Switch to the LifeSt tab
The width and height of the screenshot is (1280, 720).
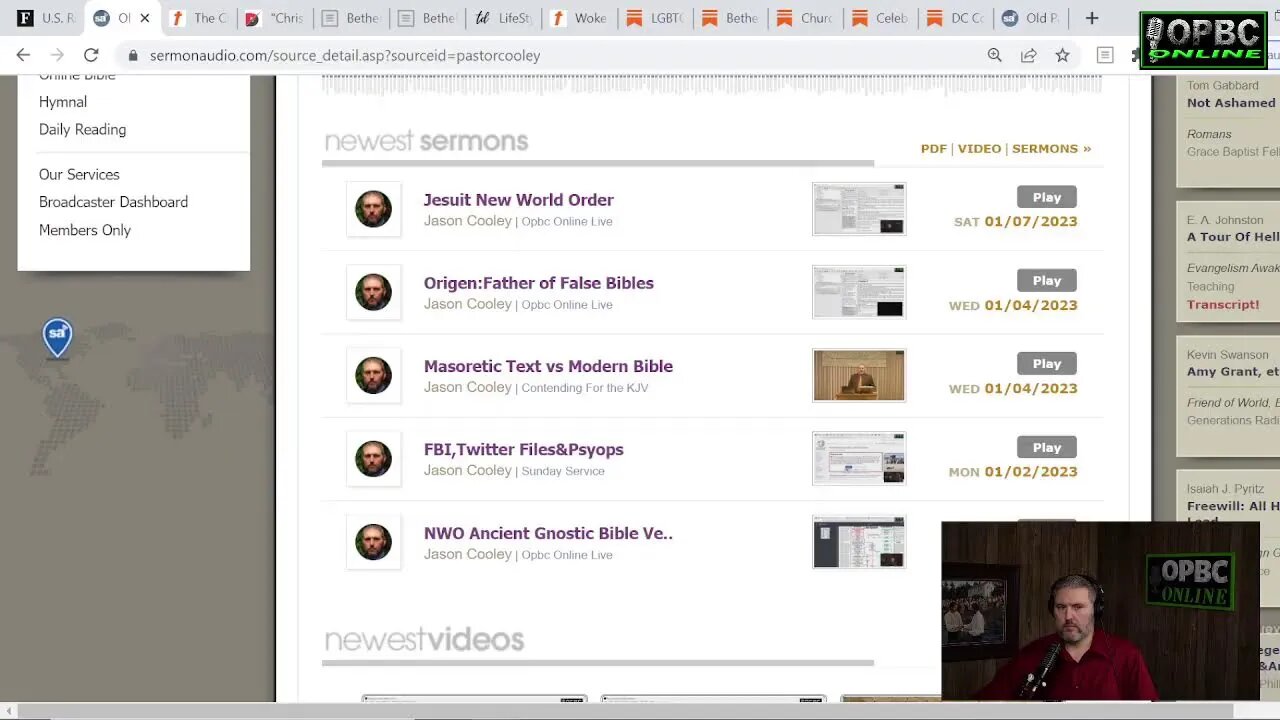coord(505,18)
